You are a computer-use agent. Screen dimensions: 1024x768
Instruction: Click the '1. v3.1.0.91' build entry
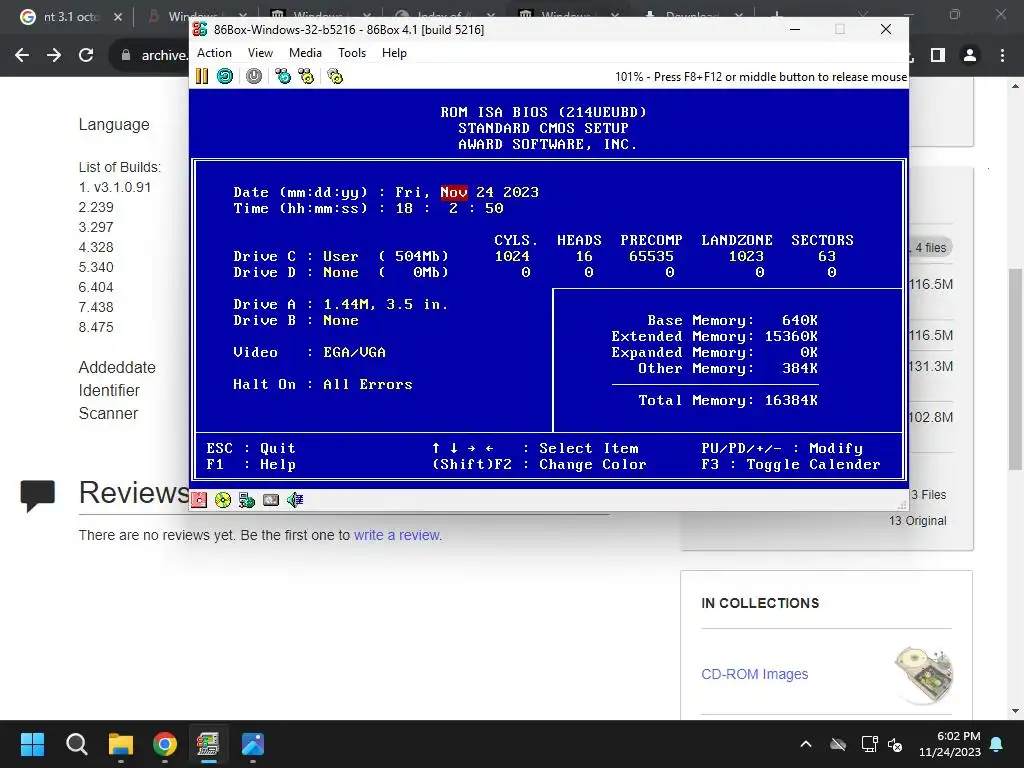point(115,187)
